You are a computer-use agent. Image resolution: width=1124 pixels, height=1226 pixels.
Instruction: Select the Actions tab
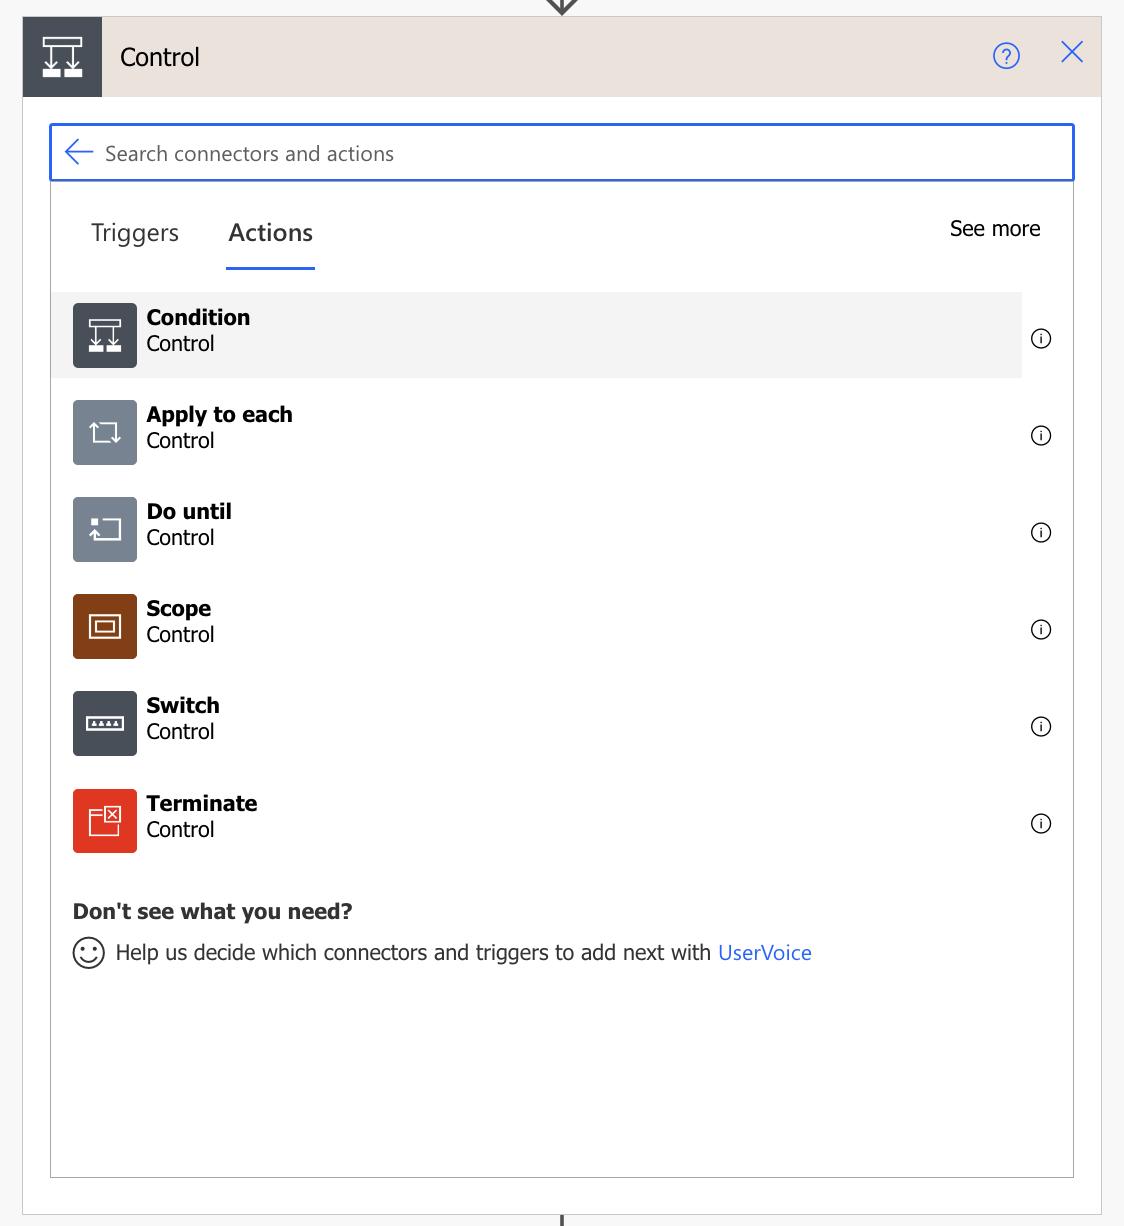coord(270,233)
